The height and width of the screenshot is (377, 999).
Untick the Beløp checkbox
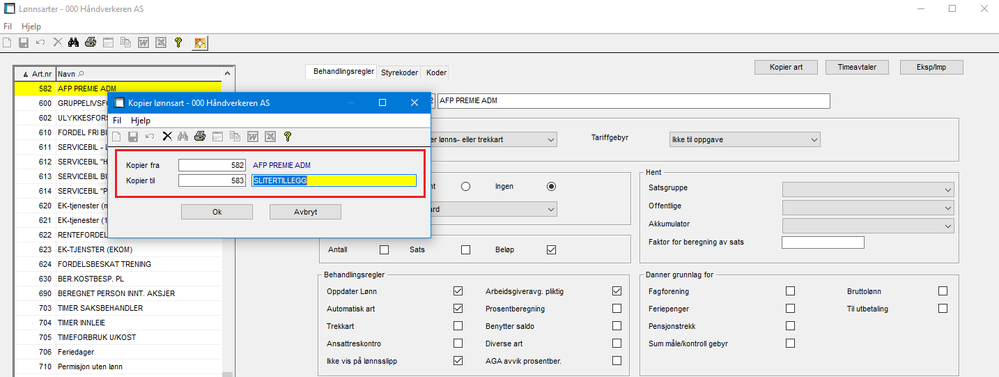click(551, 250)
